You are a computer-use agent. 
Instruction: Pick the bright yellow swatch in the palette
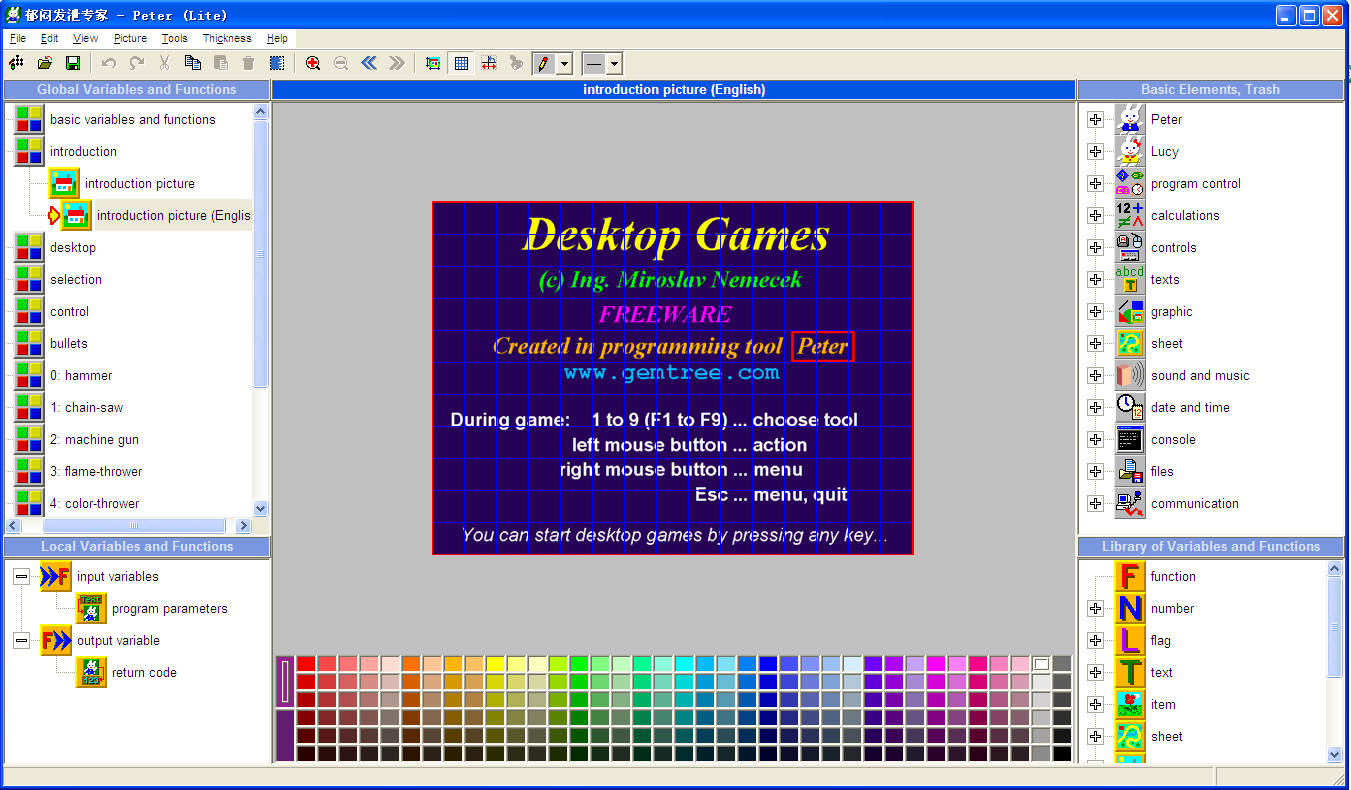[x=495, y=664]
